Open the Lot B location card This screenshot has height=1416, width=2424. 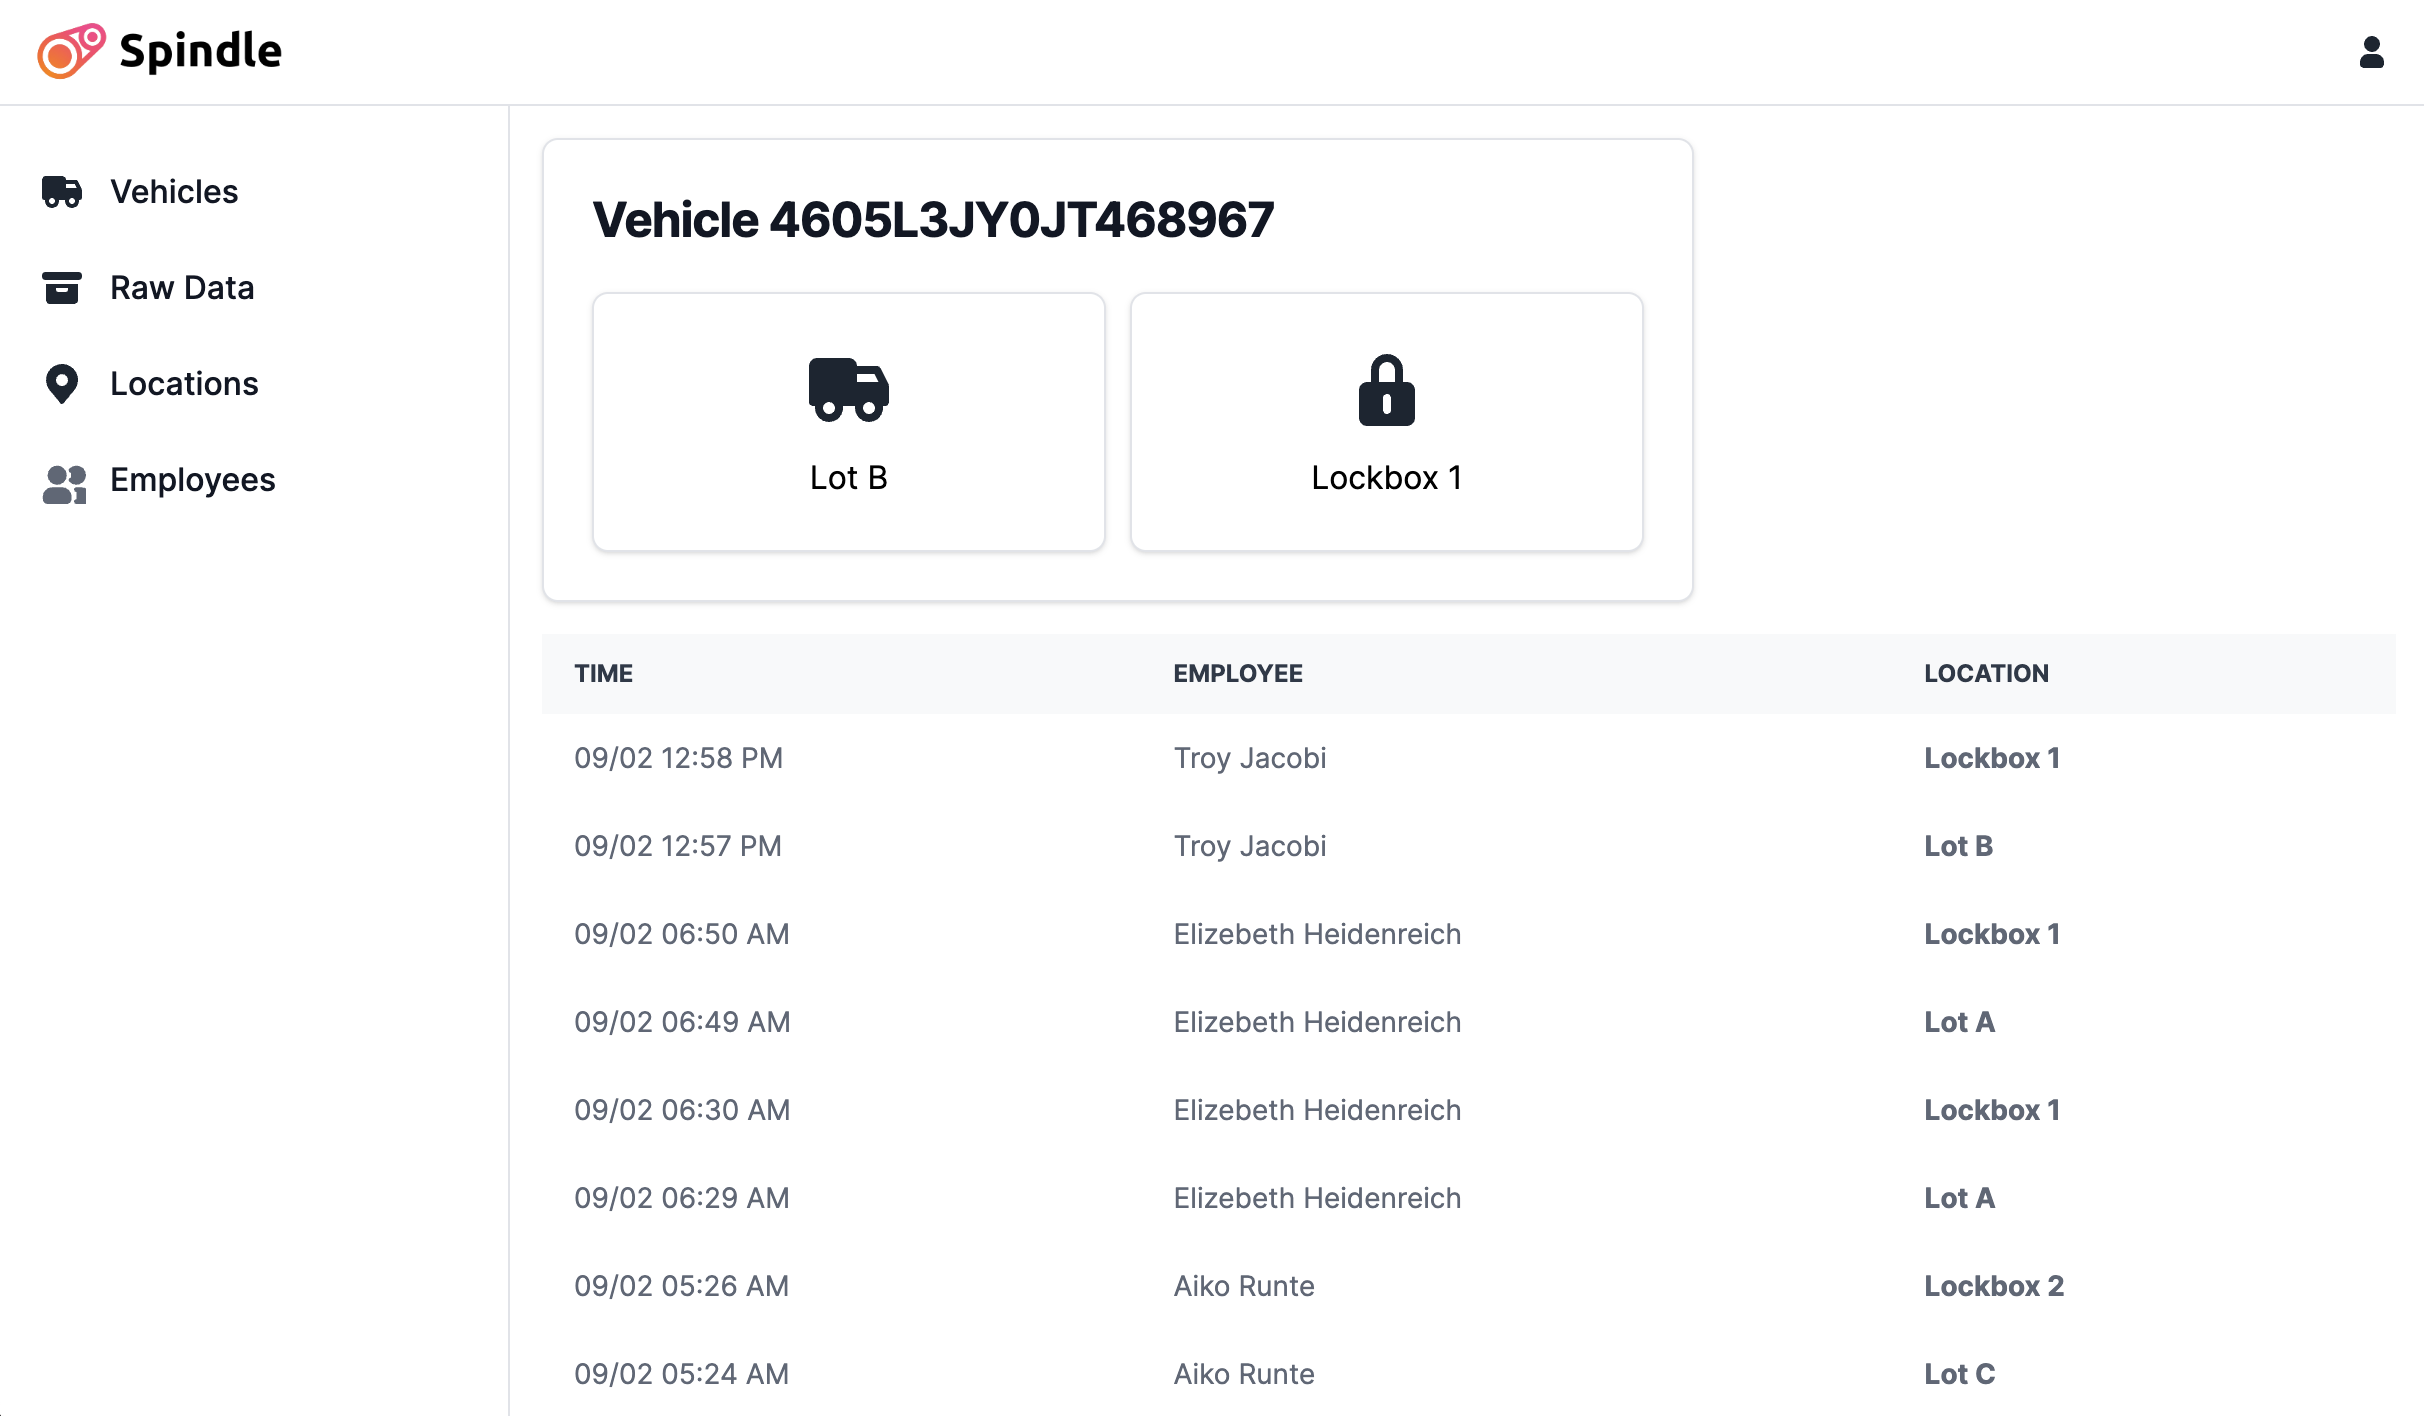(848, 421)
